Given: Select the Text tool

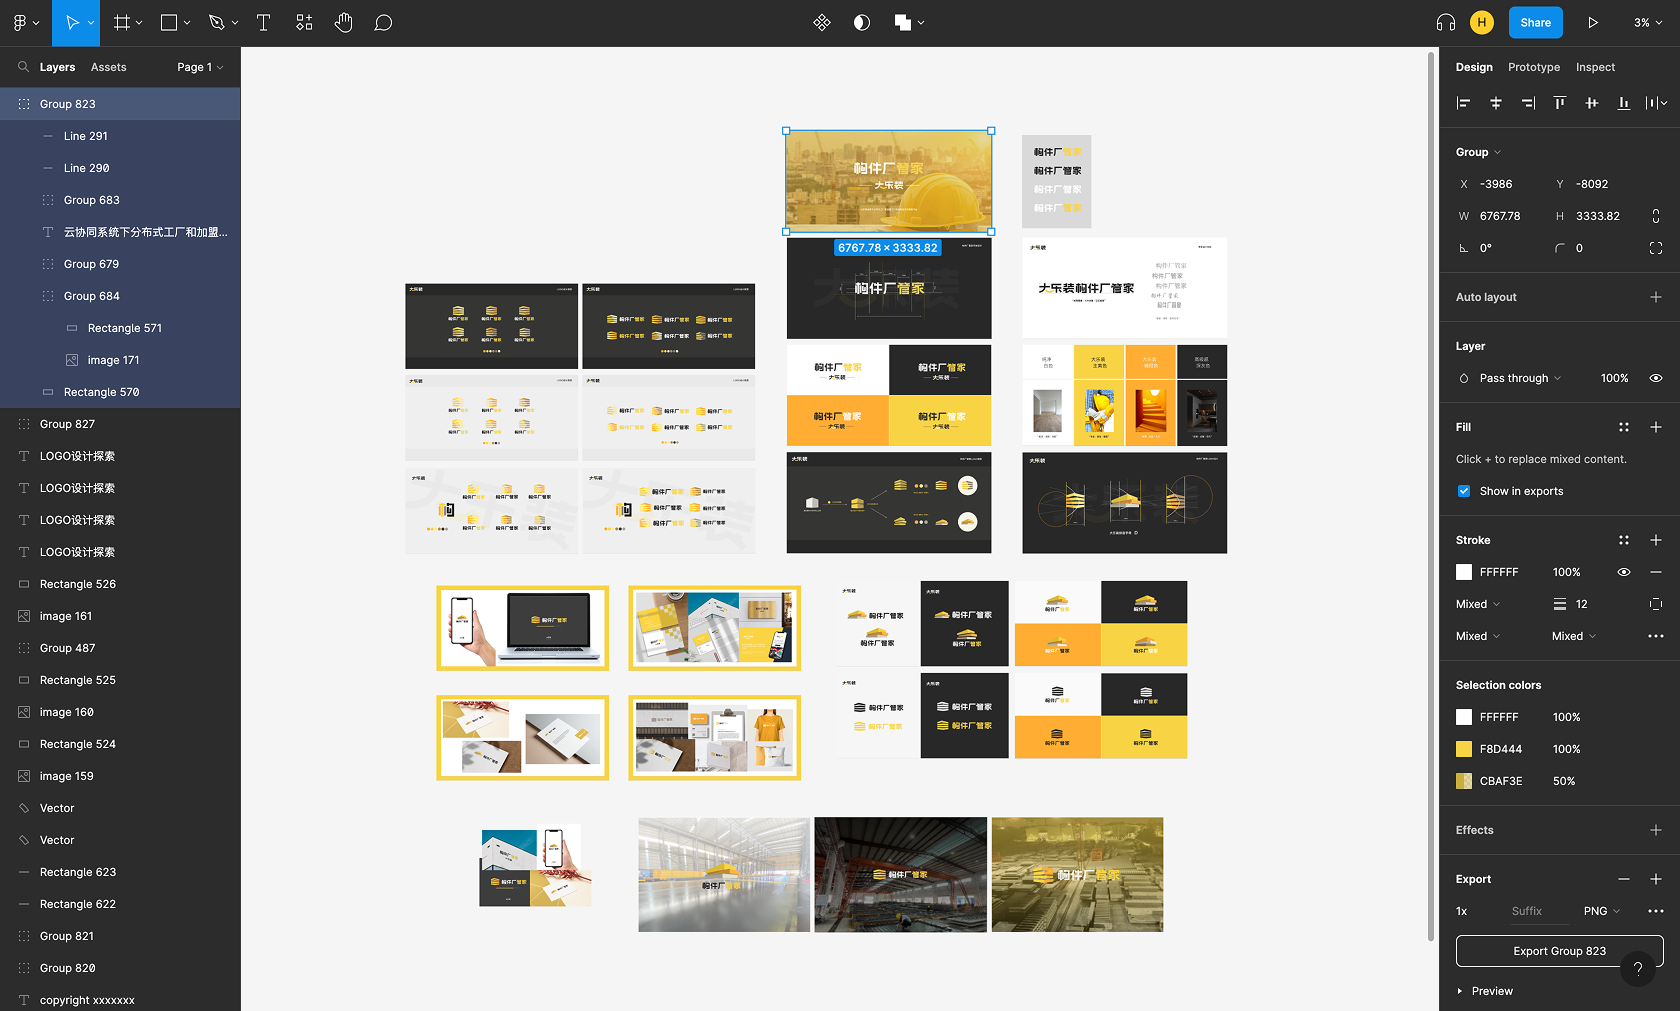Looking at the screenshot, I should point(264,23).
